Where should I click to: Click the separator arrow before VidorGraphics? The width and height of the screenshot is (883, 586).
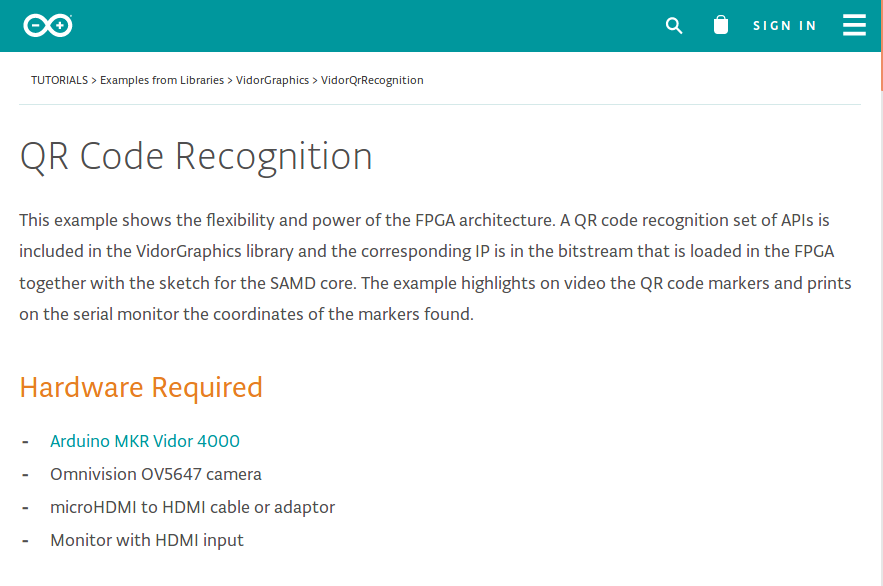230,80
